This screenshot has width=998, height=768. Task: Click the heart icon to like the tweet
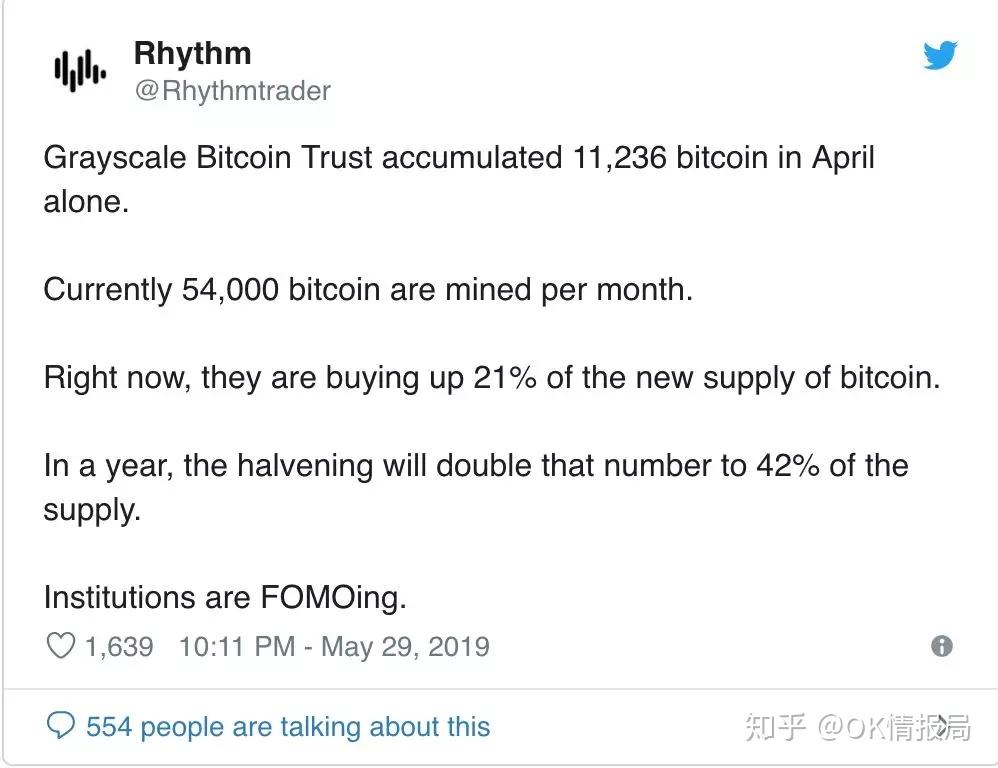tap(59, 645)
